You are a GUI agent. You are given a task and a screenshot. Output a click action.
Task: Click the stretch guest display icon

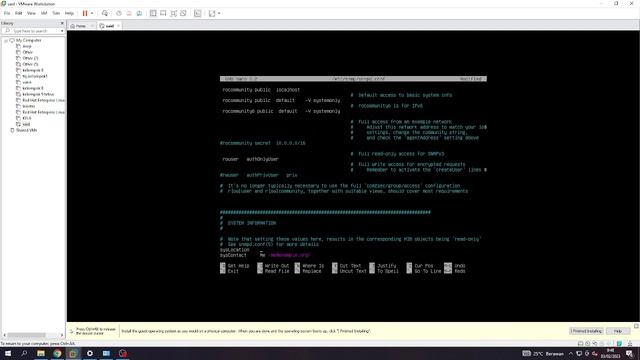click(212, 13)
